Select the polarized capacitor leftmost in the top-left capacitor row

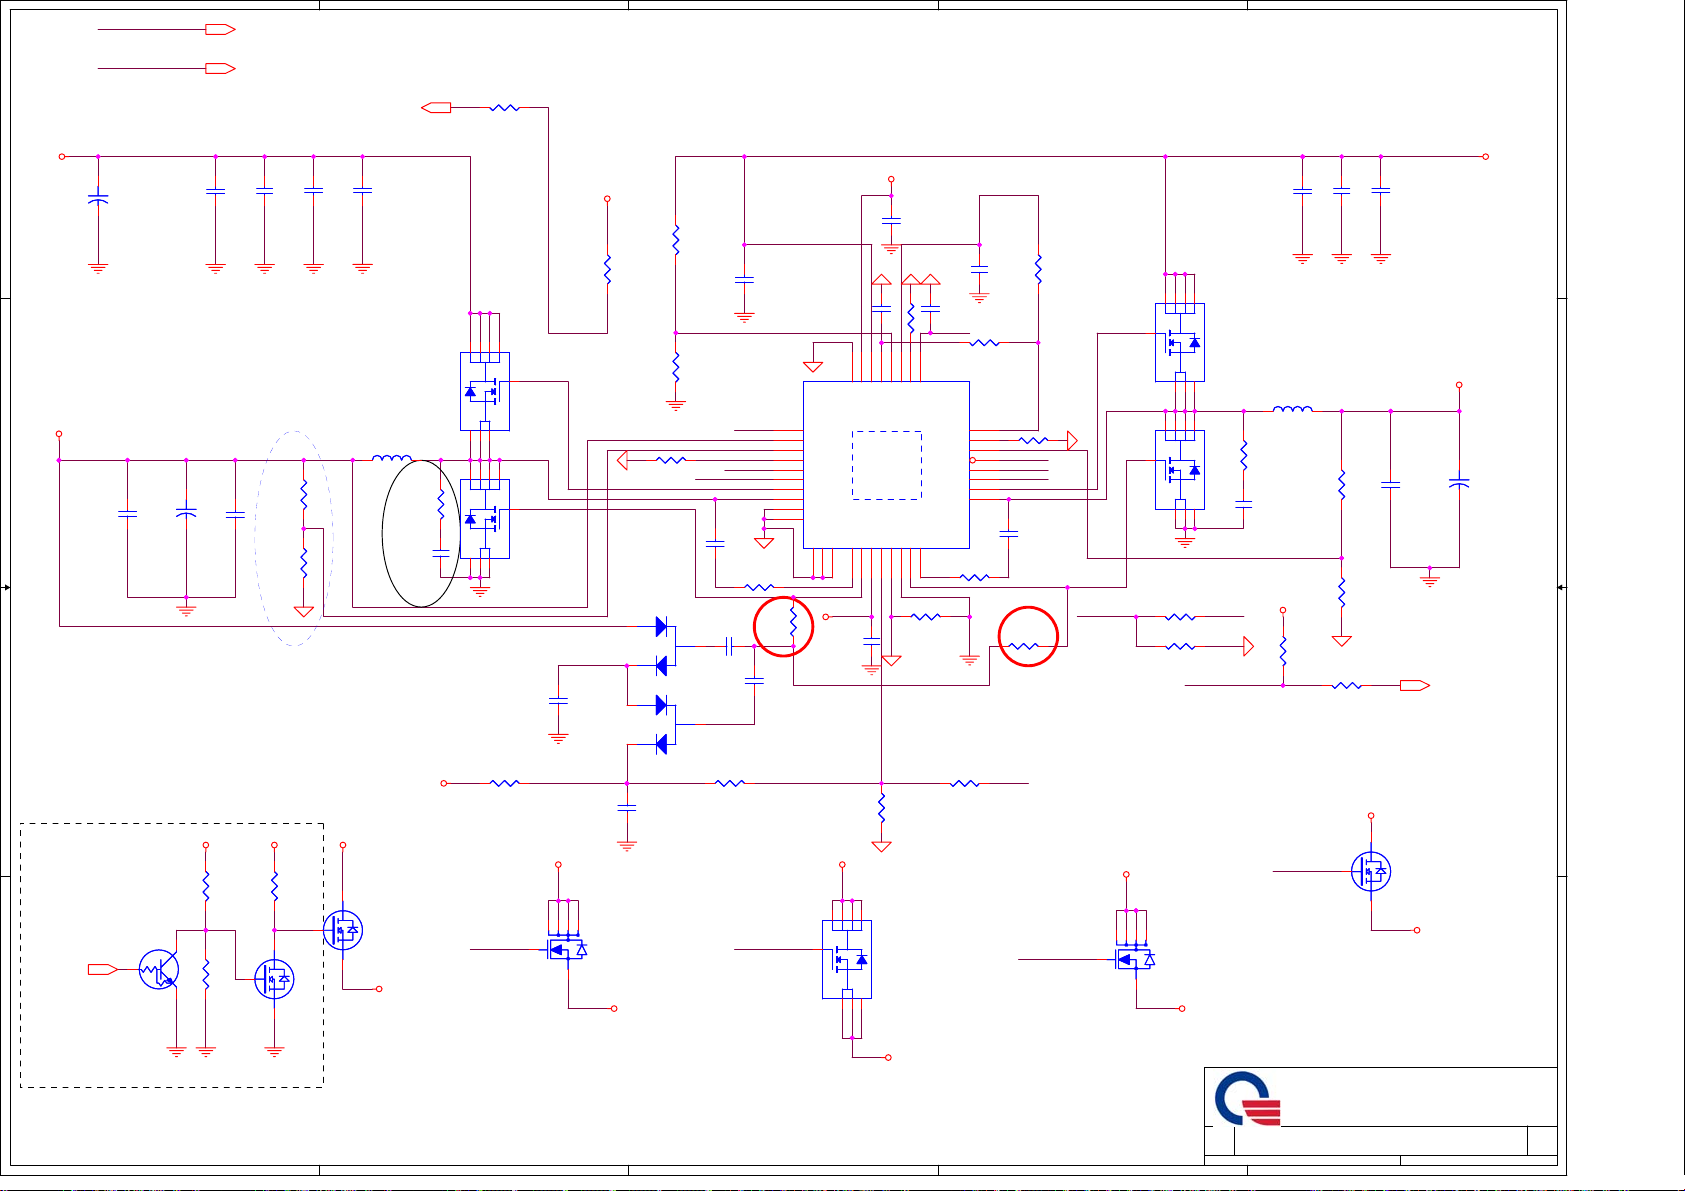[x=98, y=198]
